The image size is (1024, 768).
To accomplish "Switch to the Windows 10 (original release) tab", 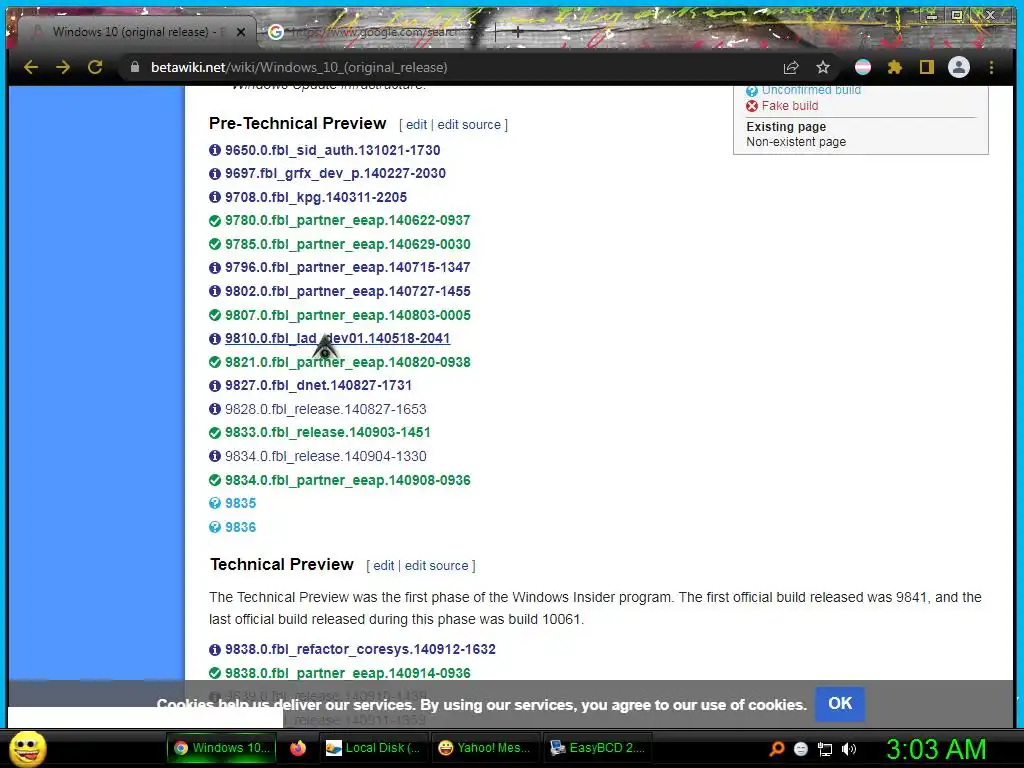I will tap(137, 31).
